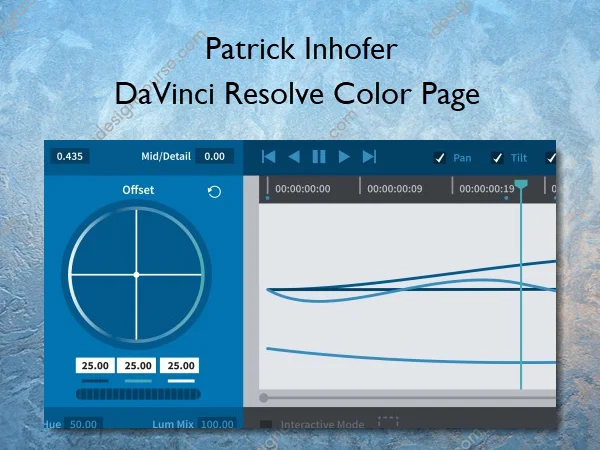Image resolution: width=600 pixels, height=450 pixels.
Task: Enable the Interactive Mode checkbox
Action: click(267, 424)
